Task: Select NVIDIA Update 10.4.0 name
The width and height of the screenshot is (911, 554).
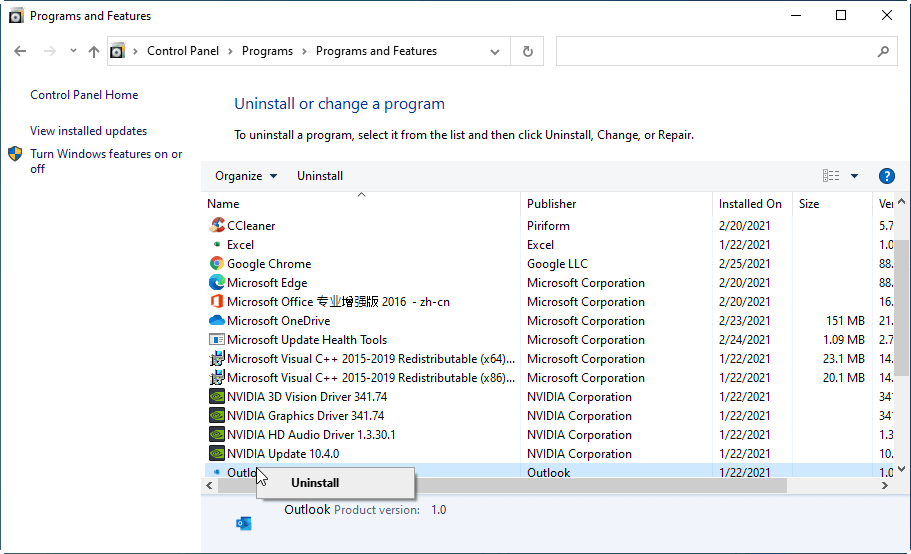Action: coord(283,454)
